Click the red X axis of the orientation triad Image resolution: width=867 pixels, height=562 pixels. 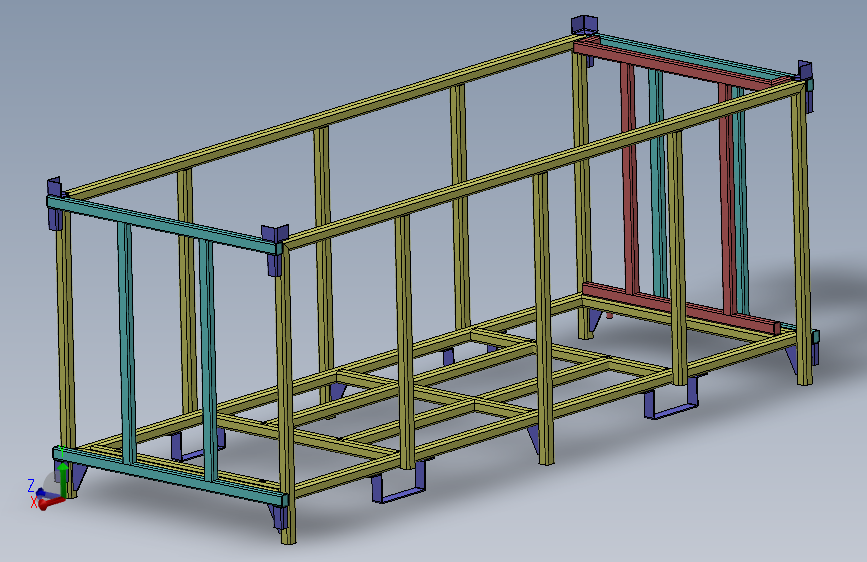coord(50,503)
